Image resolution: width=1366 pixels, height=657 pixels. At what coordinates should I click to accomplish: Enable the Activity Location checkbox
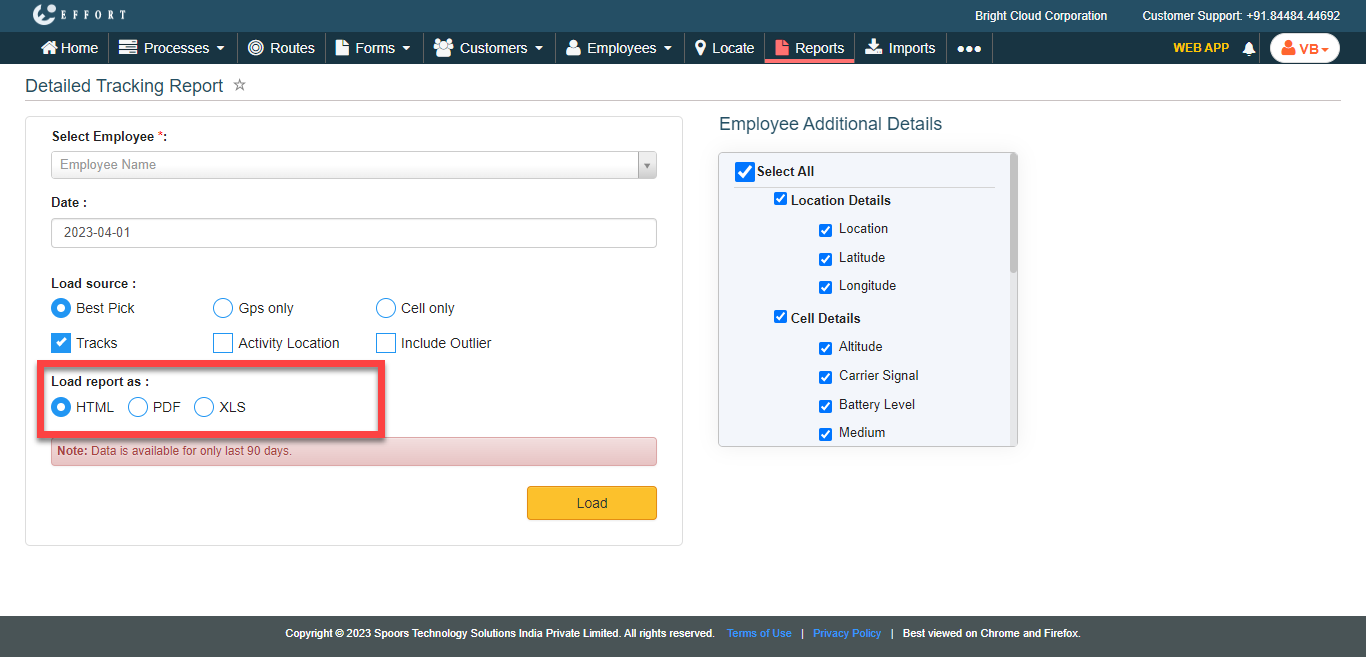click(223, 343)
